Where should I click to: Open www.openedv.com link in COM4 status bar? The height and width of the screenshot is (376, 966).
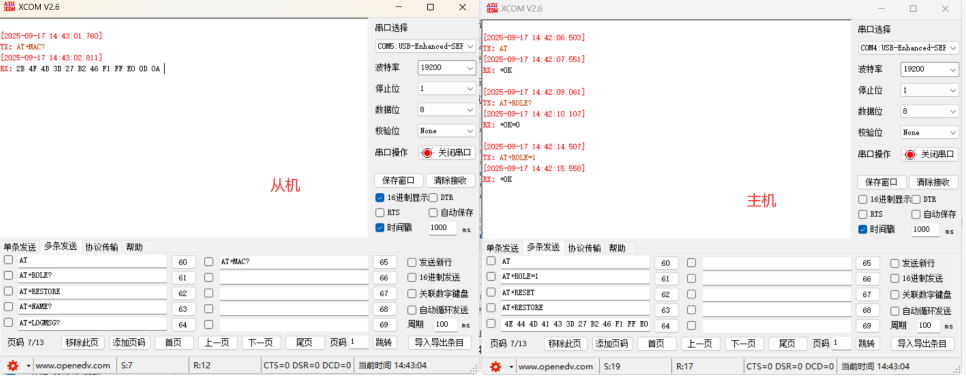[x=556, y=367]
